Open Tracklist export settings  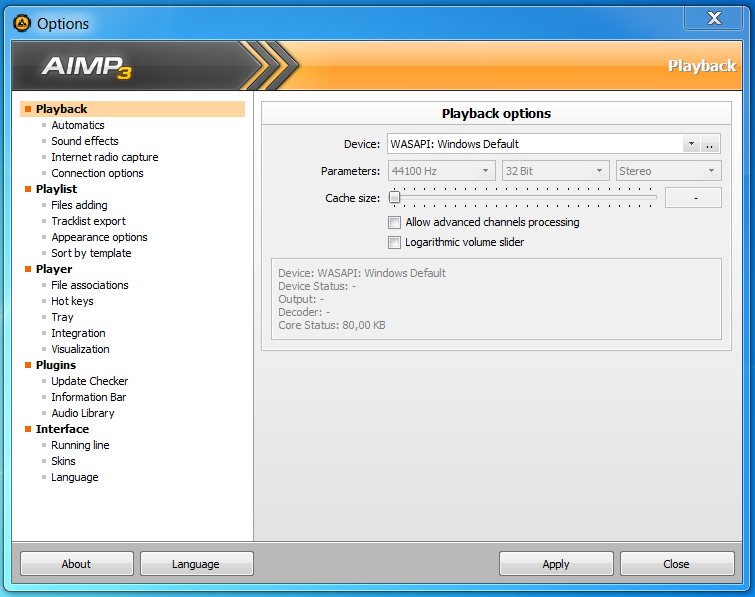click(x=88, y=221)
